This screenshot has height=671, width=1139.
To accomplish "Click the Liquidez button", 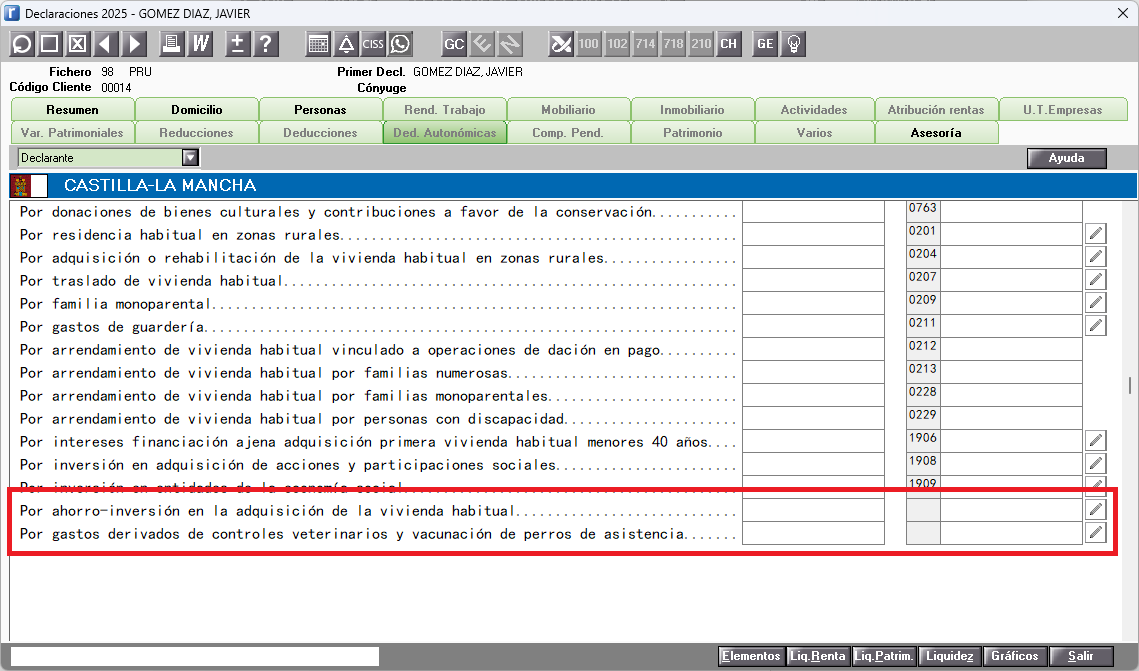I will pos(949,656).
